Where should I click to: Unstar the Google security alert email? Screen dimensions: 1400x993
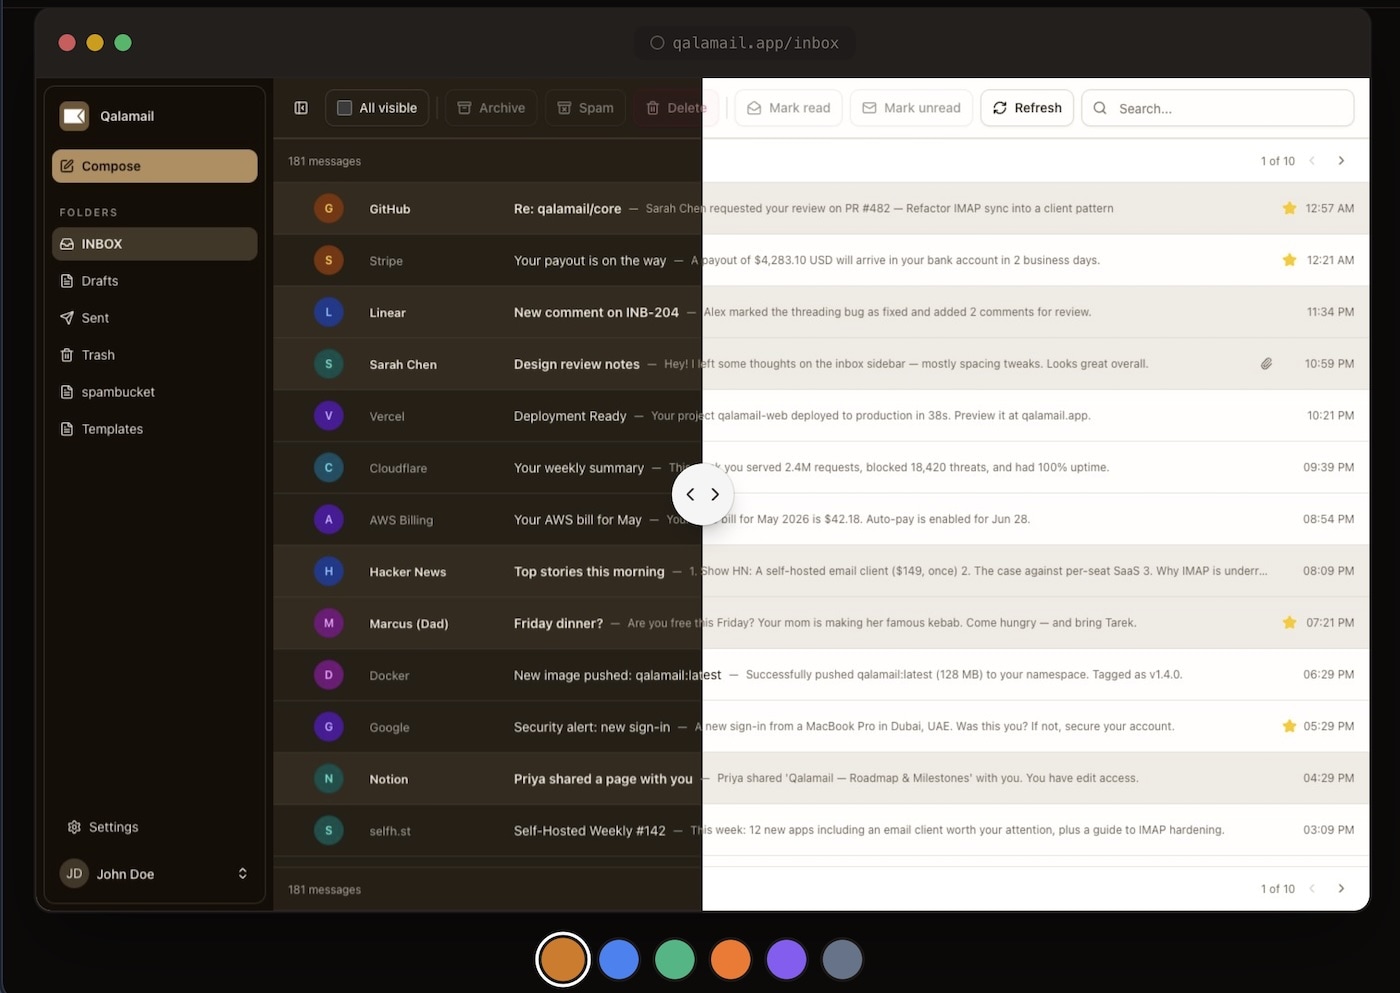1289,726
